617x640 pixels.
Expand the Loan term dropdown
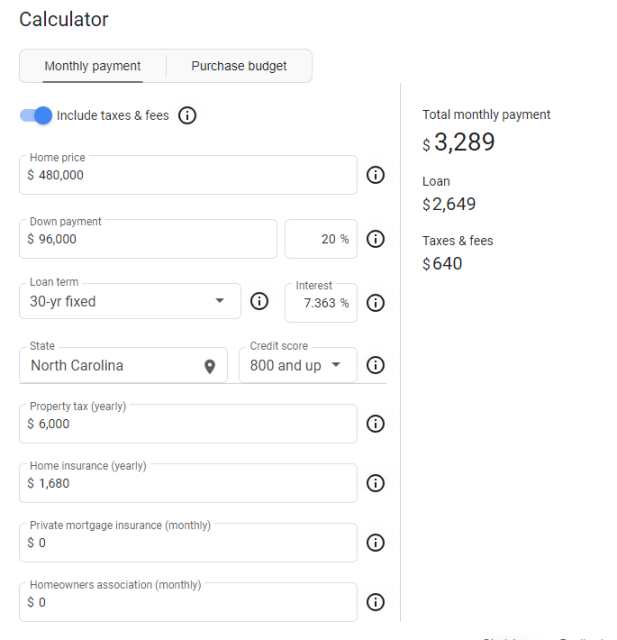point(130,301)
